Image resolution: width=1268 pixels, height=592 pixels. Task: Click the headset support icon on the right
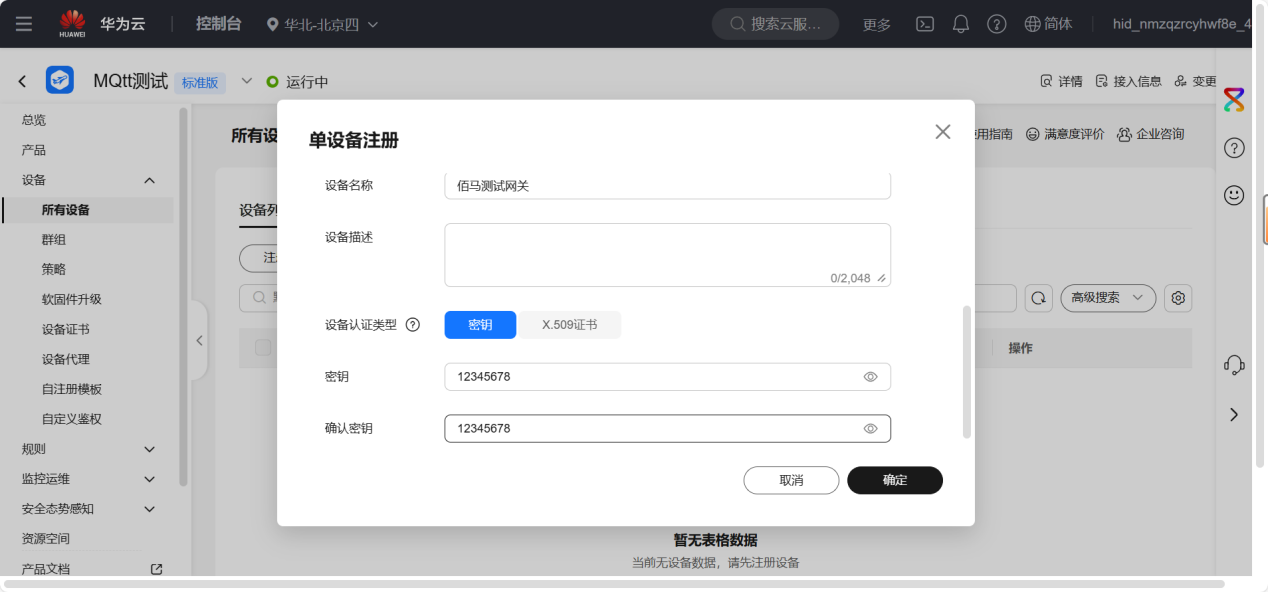click(x=1233, y=367)
